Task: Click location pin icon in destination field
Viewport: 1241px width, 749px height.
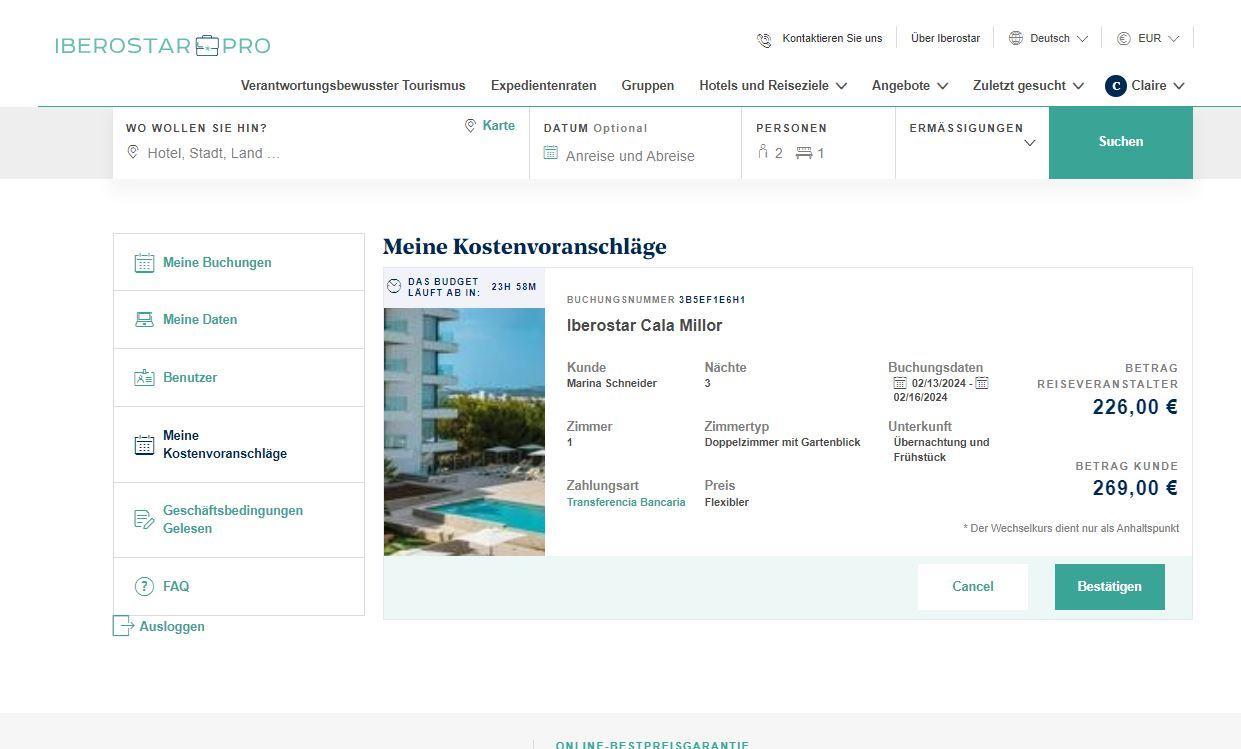Action: [x=133, y=152]
